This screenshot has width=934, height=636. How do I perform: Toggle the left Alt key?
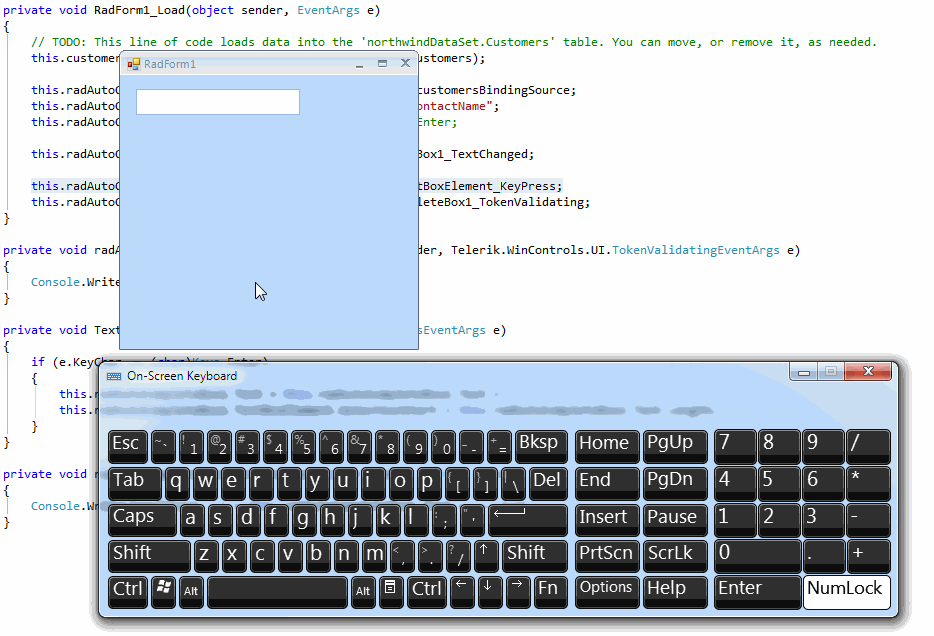191,592
